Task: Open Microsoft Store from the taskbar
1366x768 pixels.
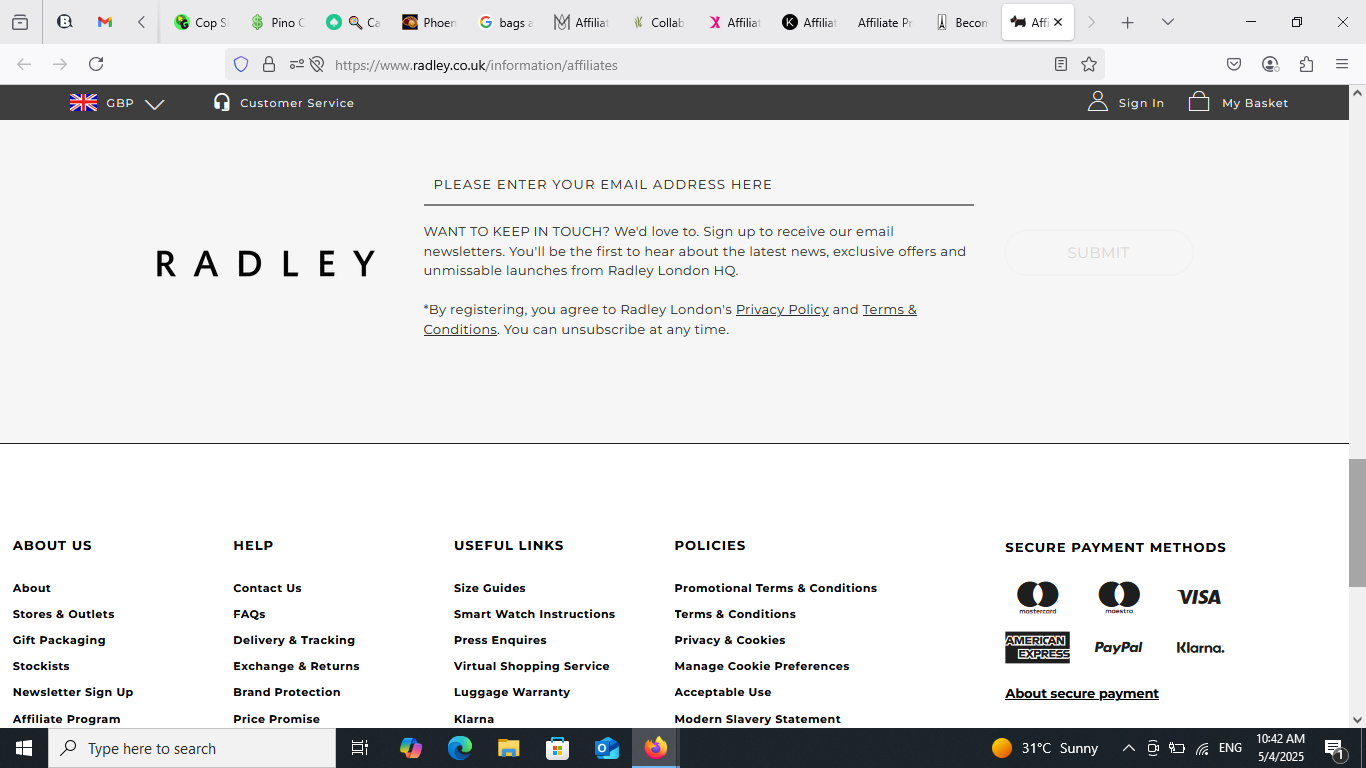Action: pyautogui.click(x=558, y=748)
